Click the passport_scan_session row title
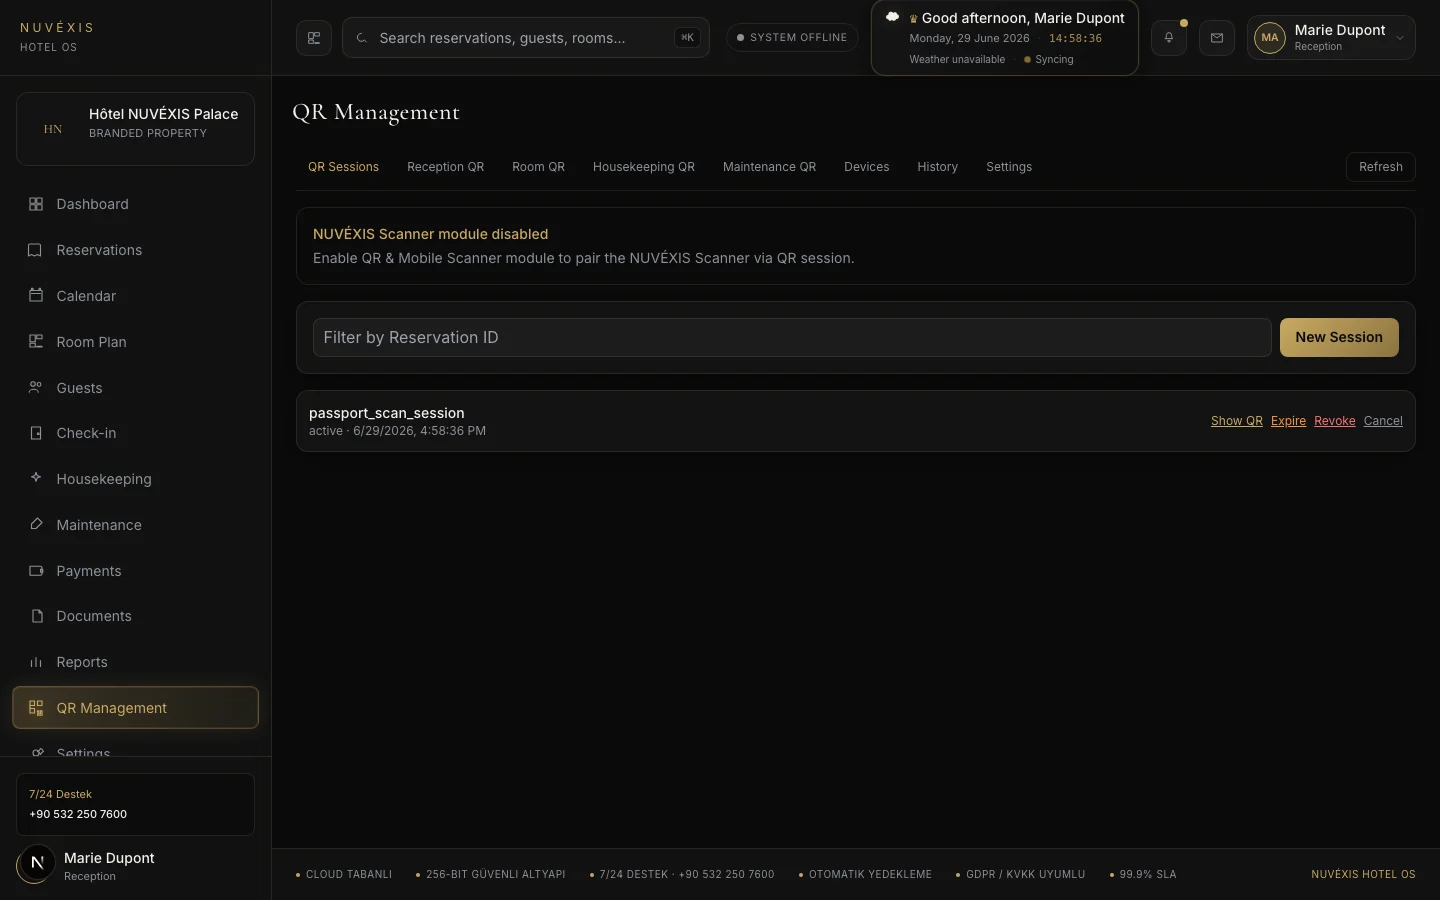This screenshot has height=900, width=1440. [x=386, y=413]
